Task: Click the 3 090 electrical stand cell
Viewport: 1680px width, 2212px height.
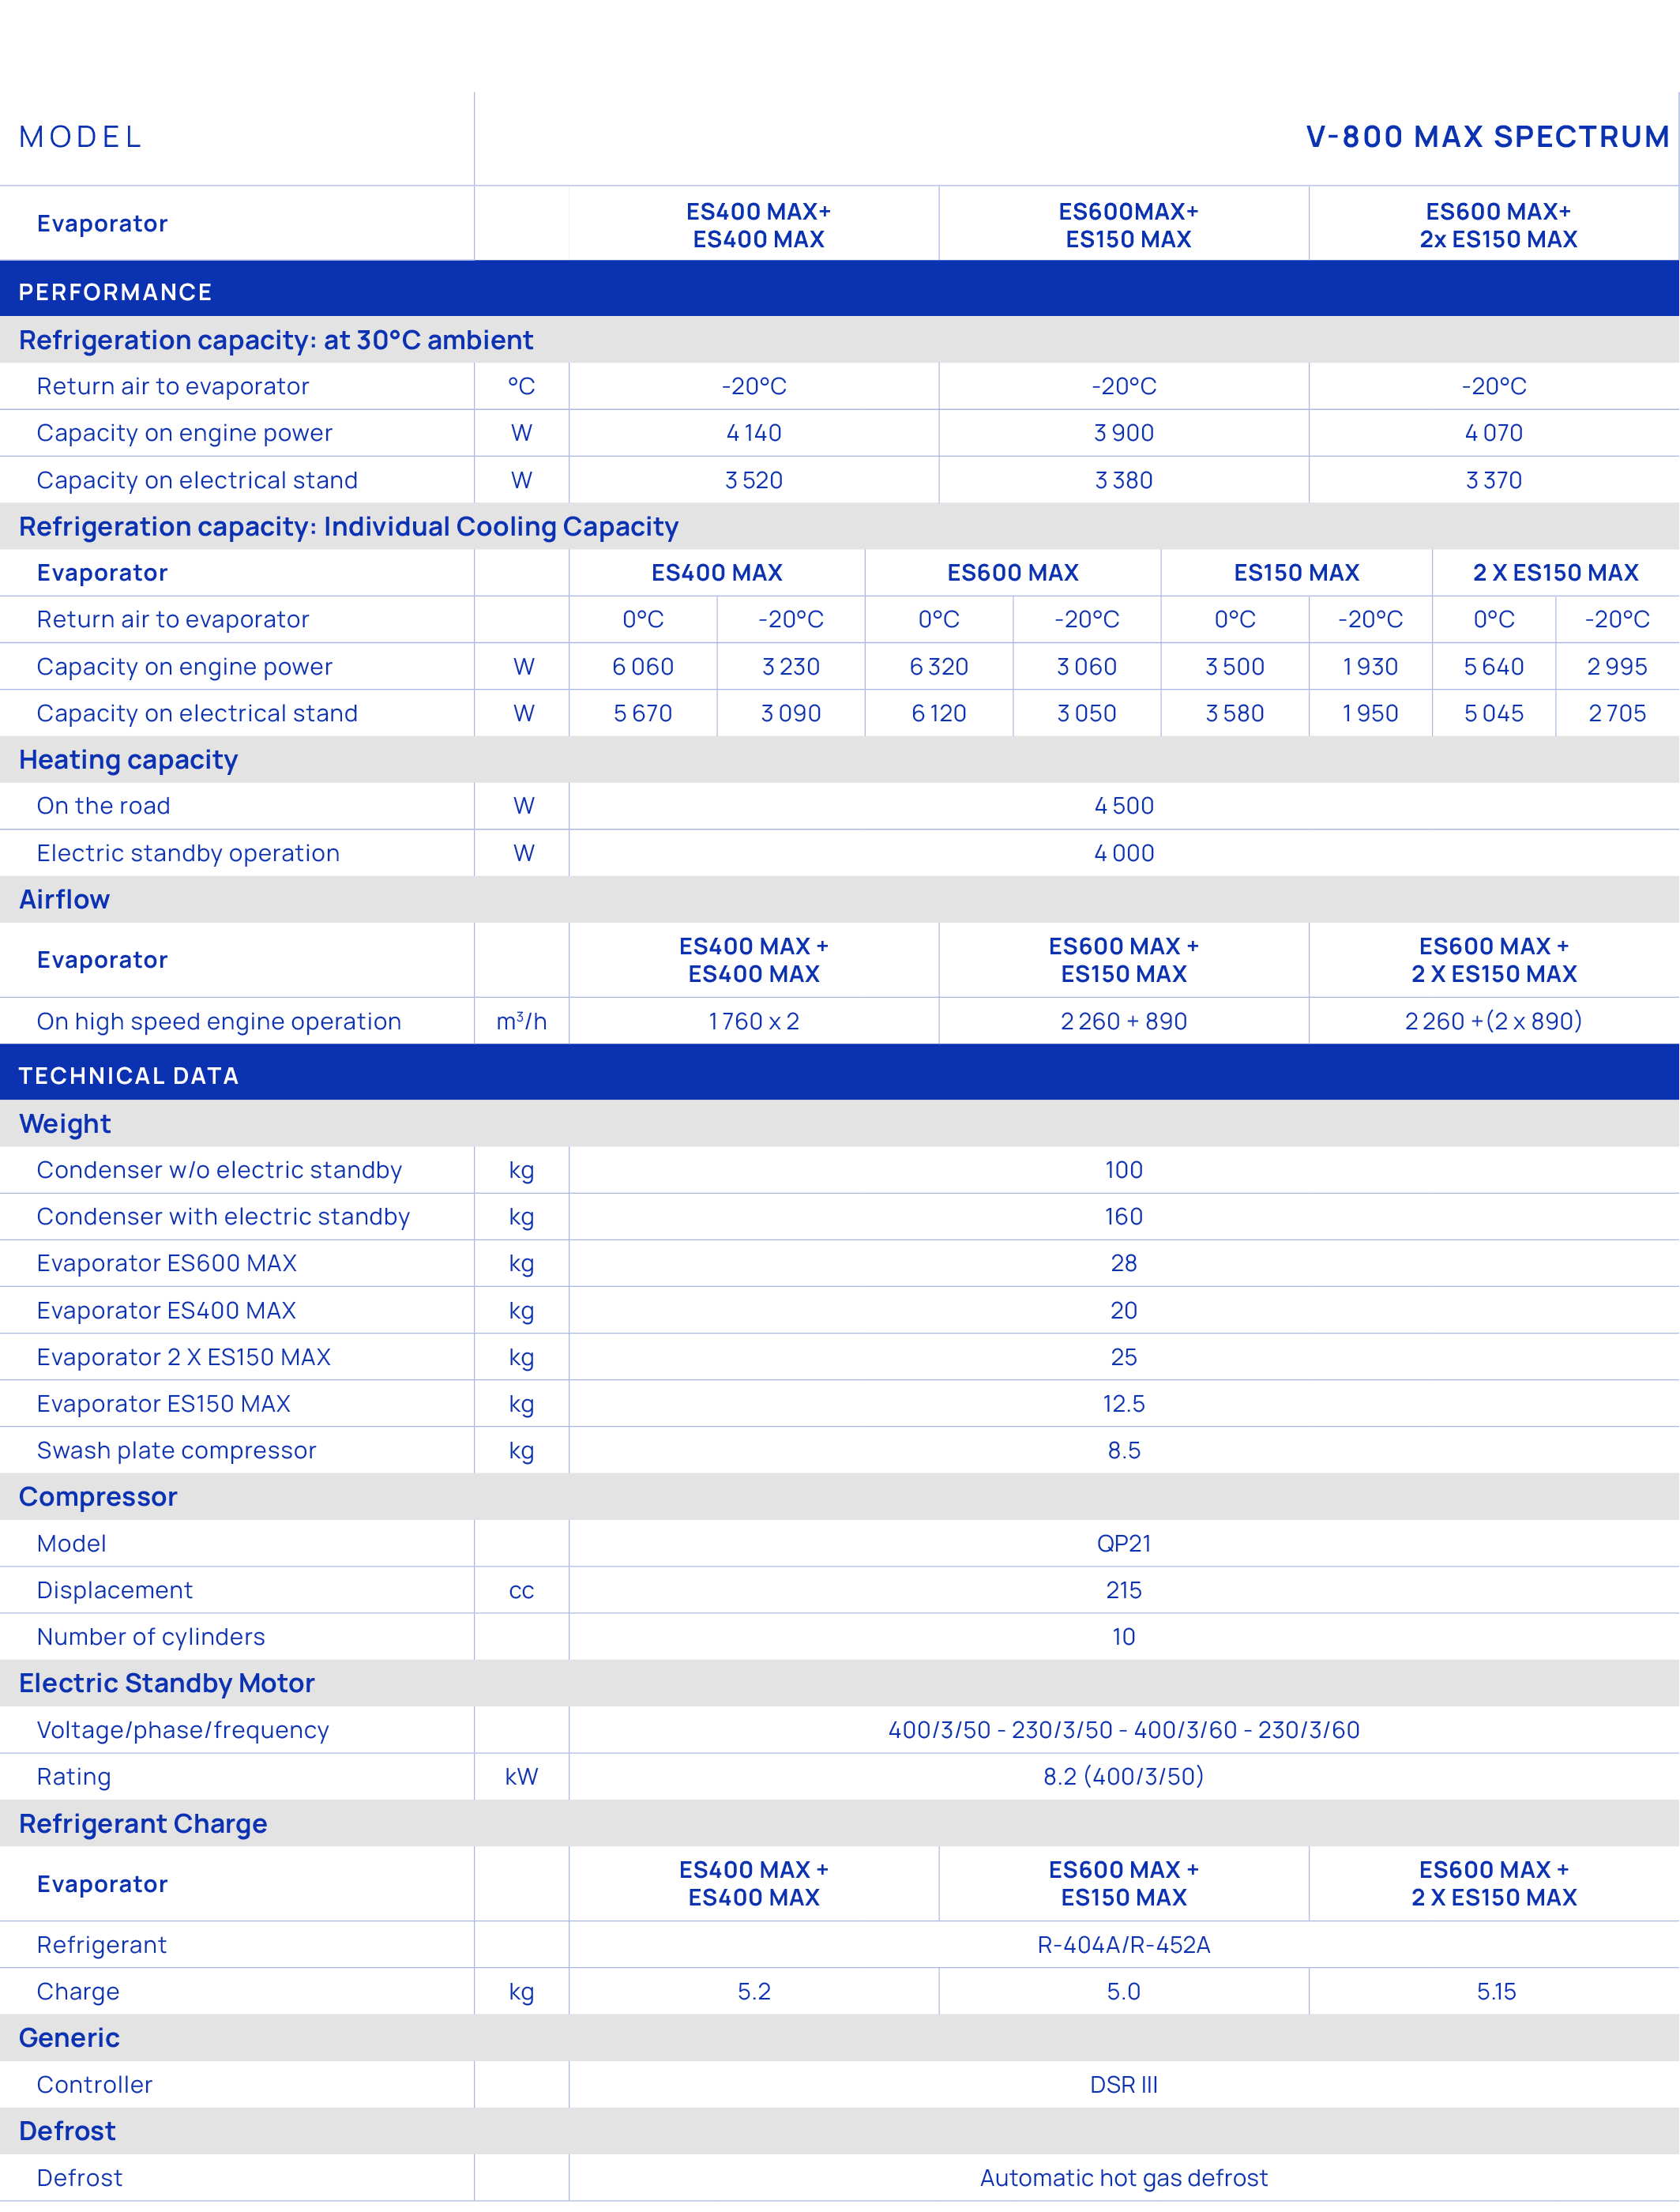Action: coord(791,713)
